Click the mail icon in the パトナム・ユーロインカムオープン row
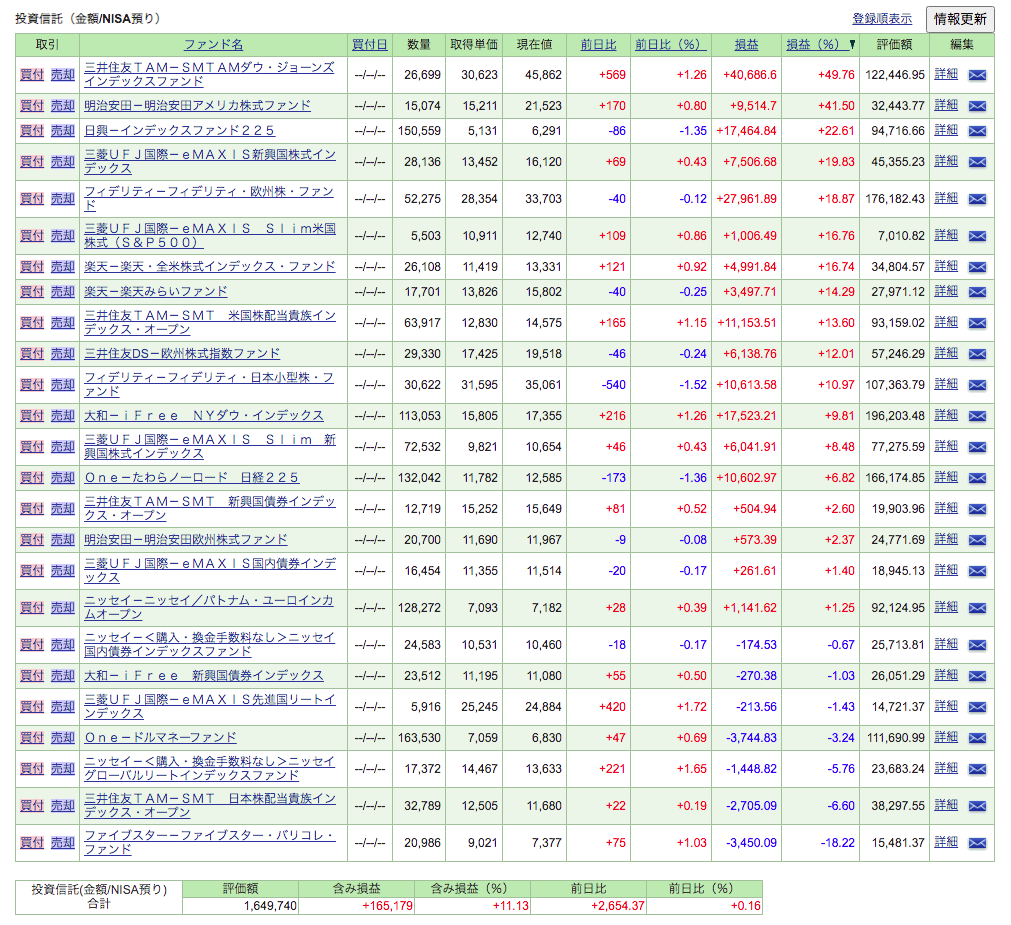This screenshot has width=1011, height=925. click(x=977, y=608)
